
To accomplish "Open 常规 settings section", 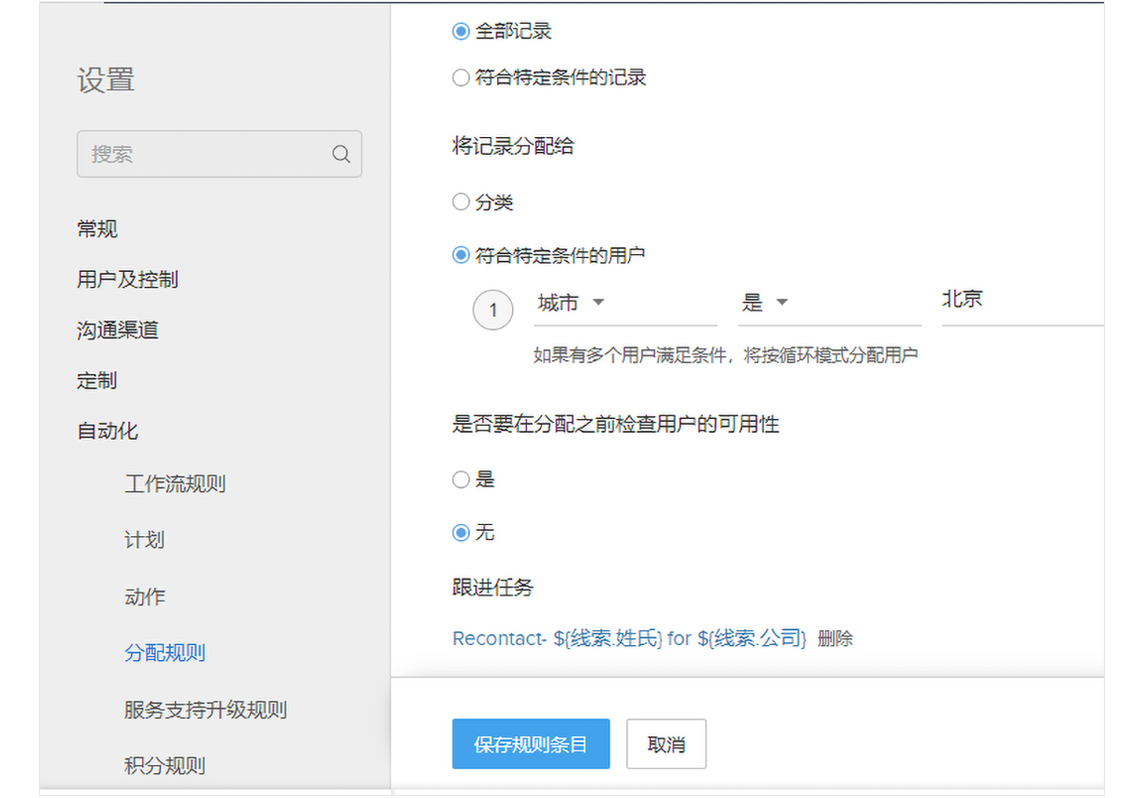I will point(97,229).
